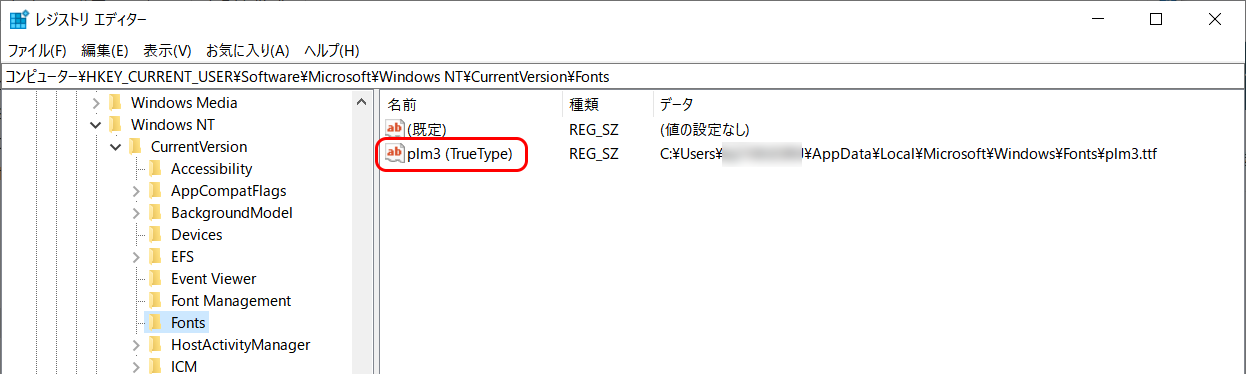The height and width of the screenshot is (374, 1246).
Task: Open the お気に入り(A) menu
Action: (247, 50)
